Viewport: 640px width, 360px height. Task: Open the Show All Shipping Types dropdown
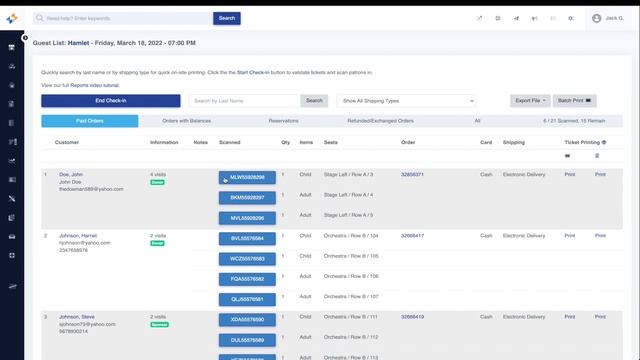pos(406,101)
